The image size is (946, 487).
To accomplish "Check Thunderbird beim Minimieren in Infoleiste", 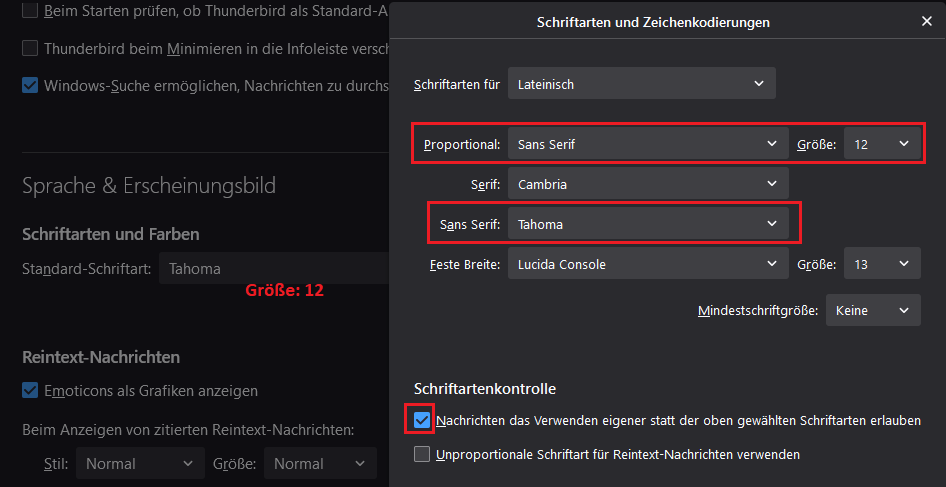I will 31,48.
